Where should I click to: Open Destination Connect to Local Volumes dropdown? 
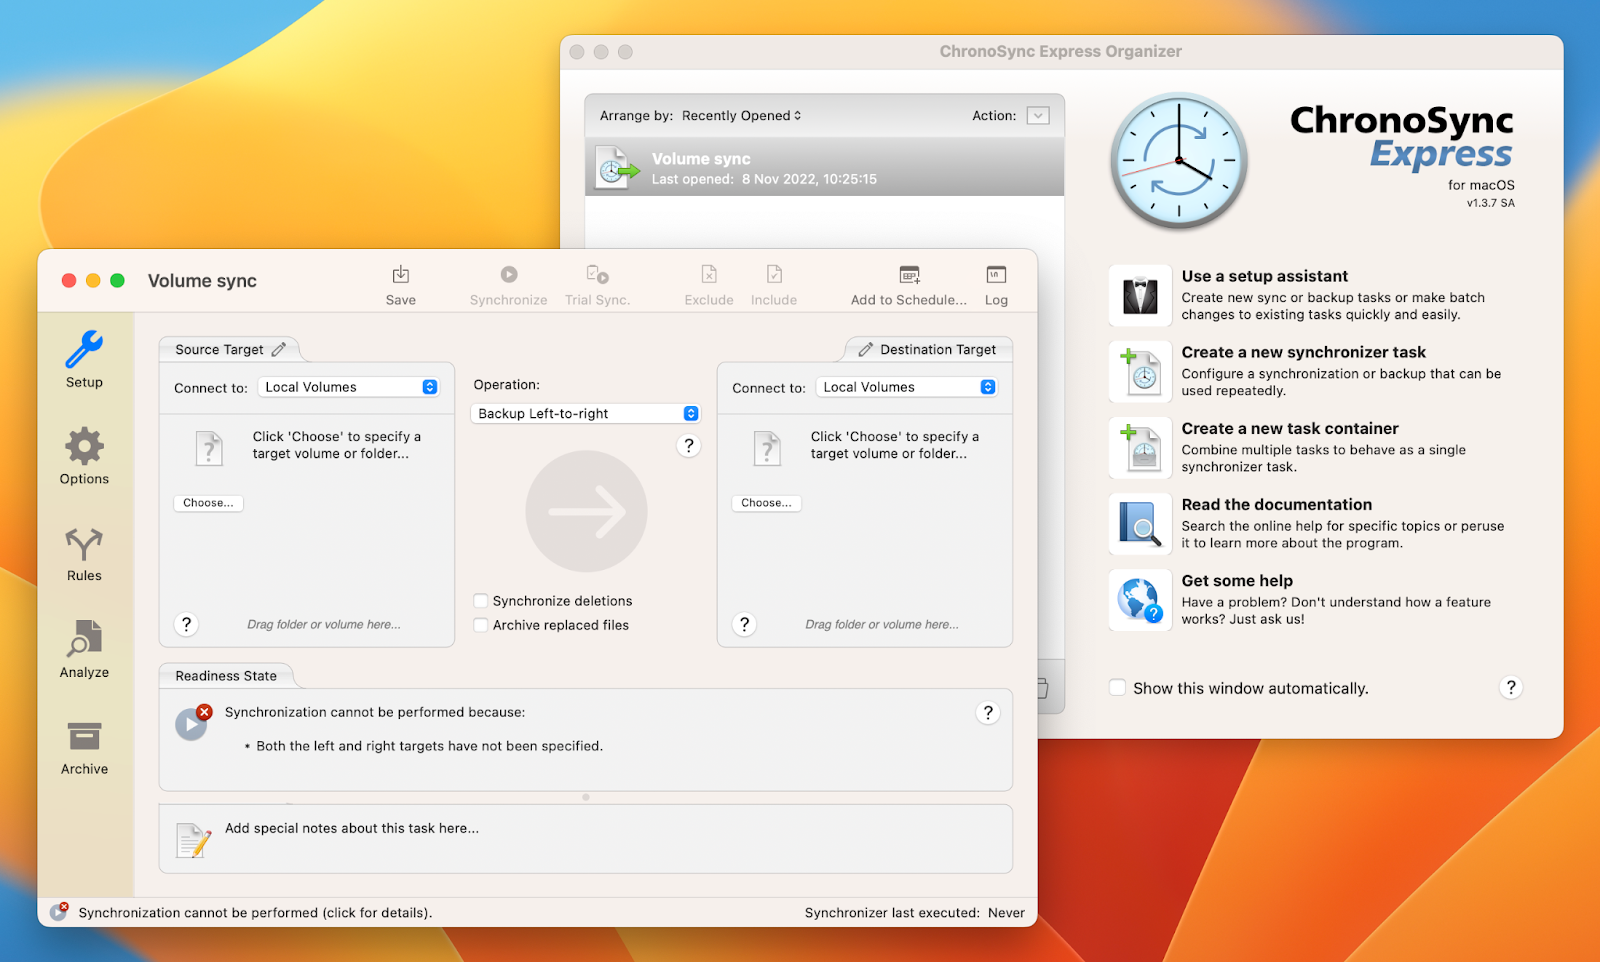[907, 387]
